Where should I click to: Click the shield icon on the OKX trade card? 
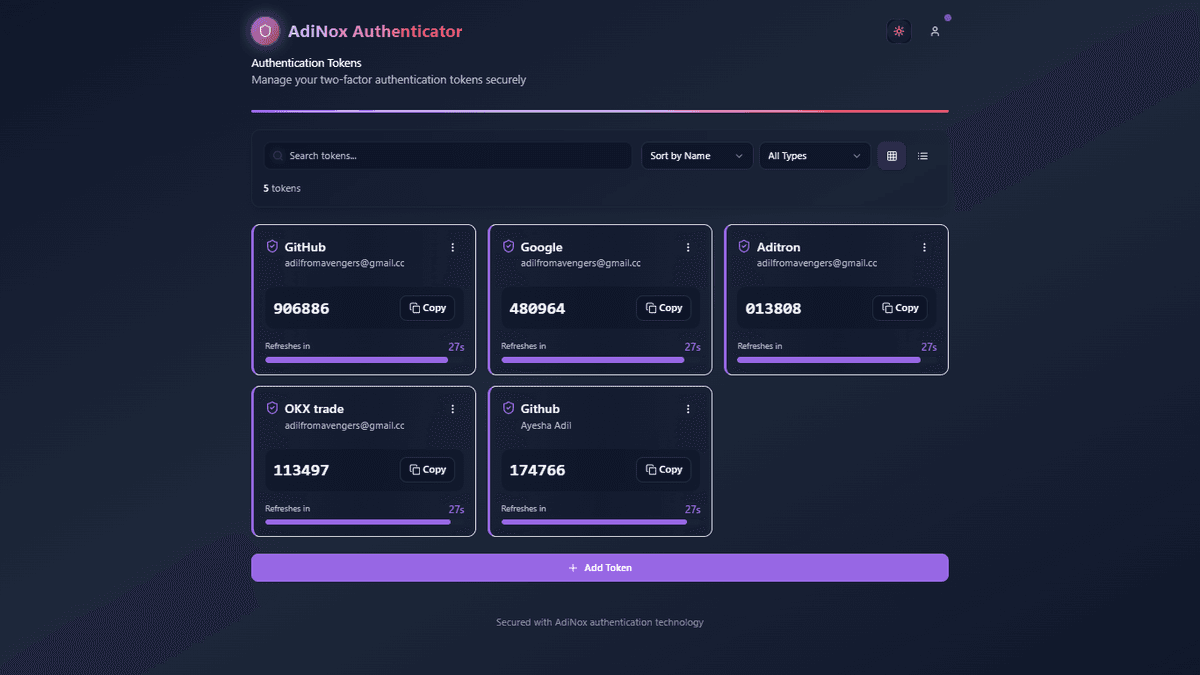point(272,407)
